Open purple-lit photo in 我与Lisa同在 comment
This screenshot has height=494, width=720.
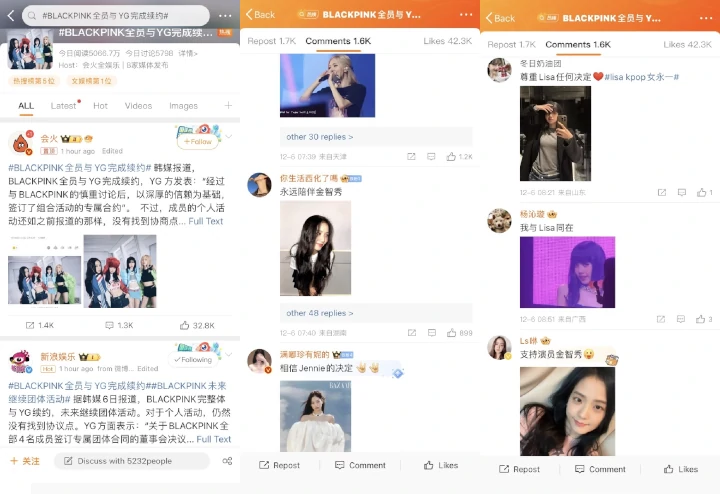pos(567,272)
